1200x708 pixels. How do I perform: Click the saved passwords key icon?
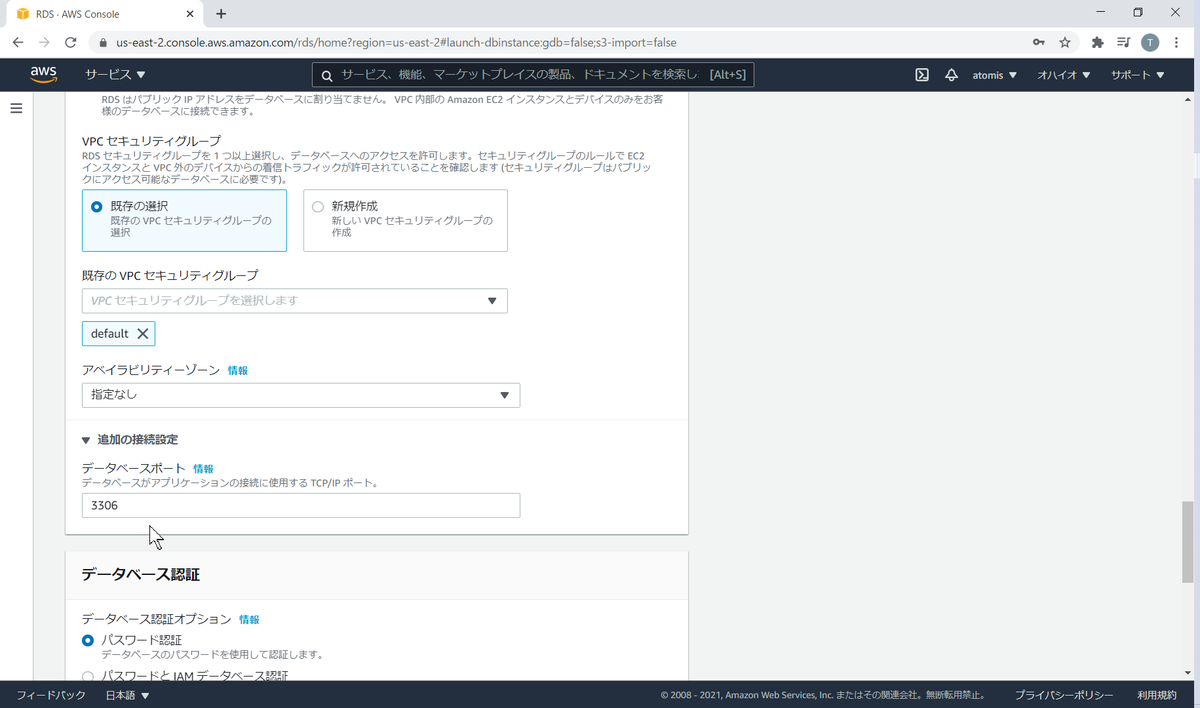[x=1039, y=43]
